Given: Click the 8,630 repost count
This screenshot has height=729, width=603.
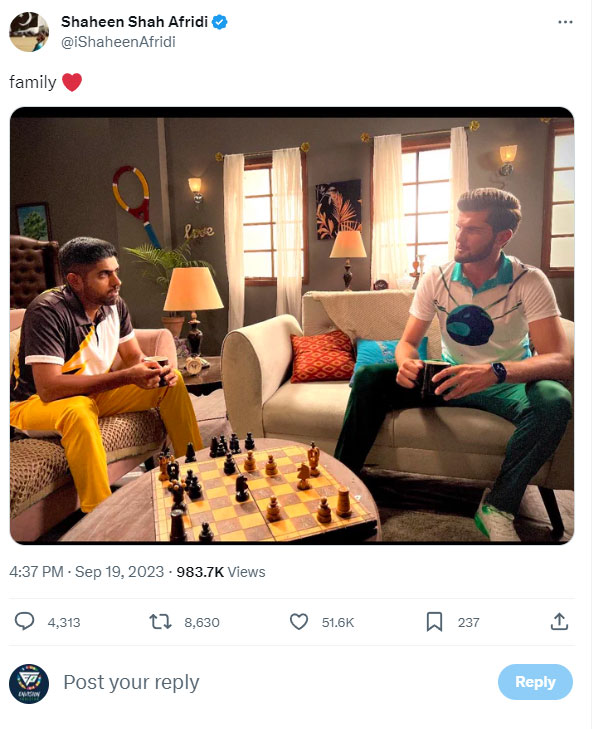Looking at the screenshot, I should pyautogui.click(x=202, y=622).
